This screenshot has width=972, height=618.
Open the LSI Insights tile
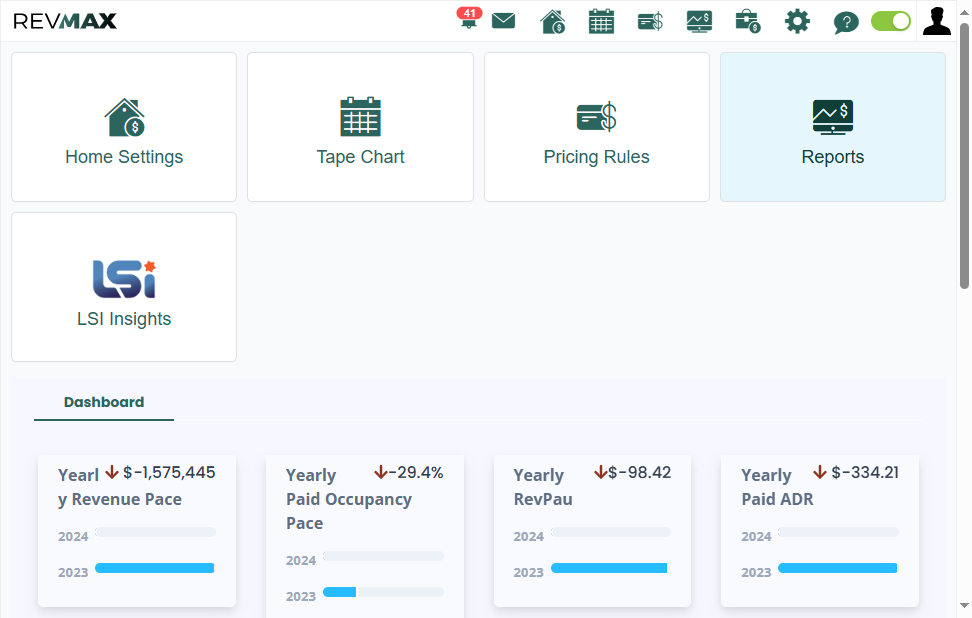(x=124, y=287)
